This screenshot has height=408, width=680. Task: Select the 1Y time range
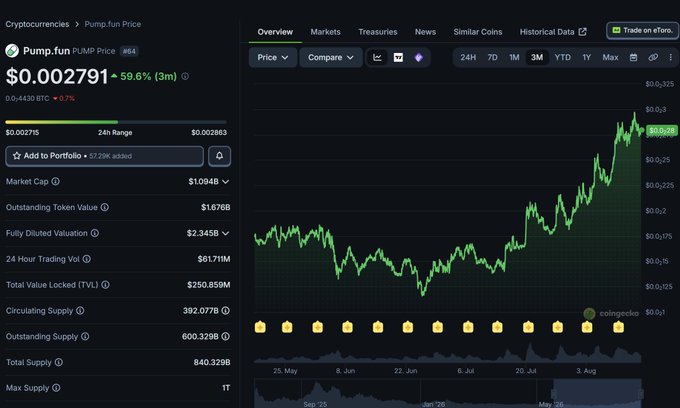(x=586, y=57)
